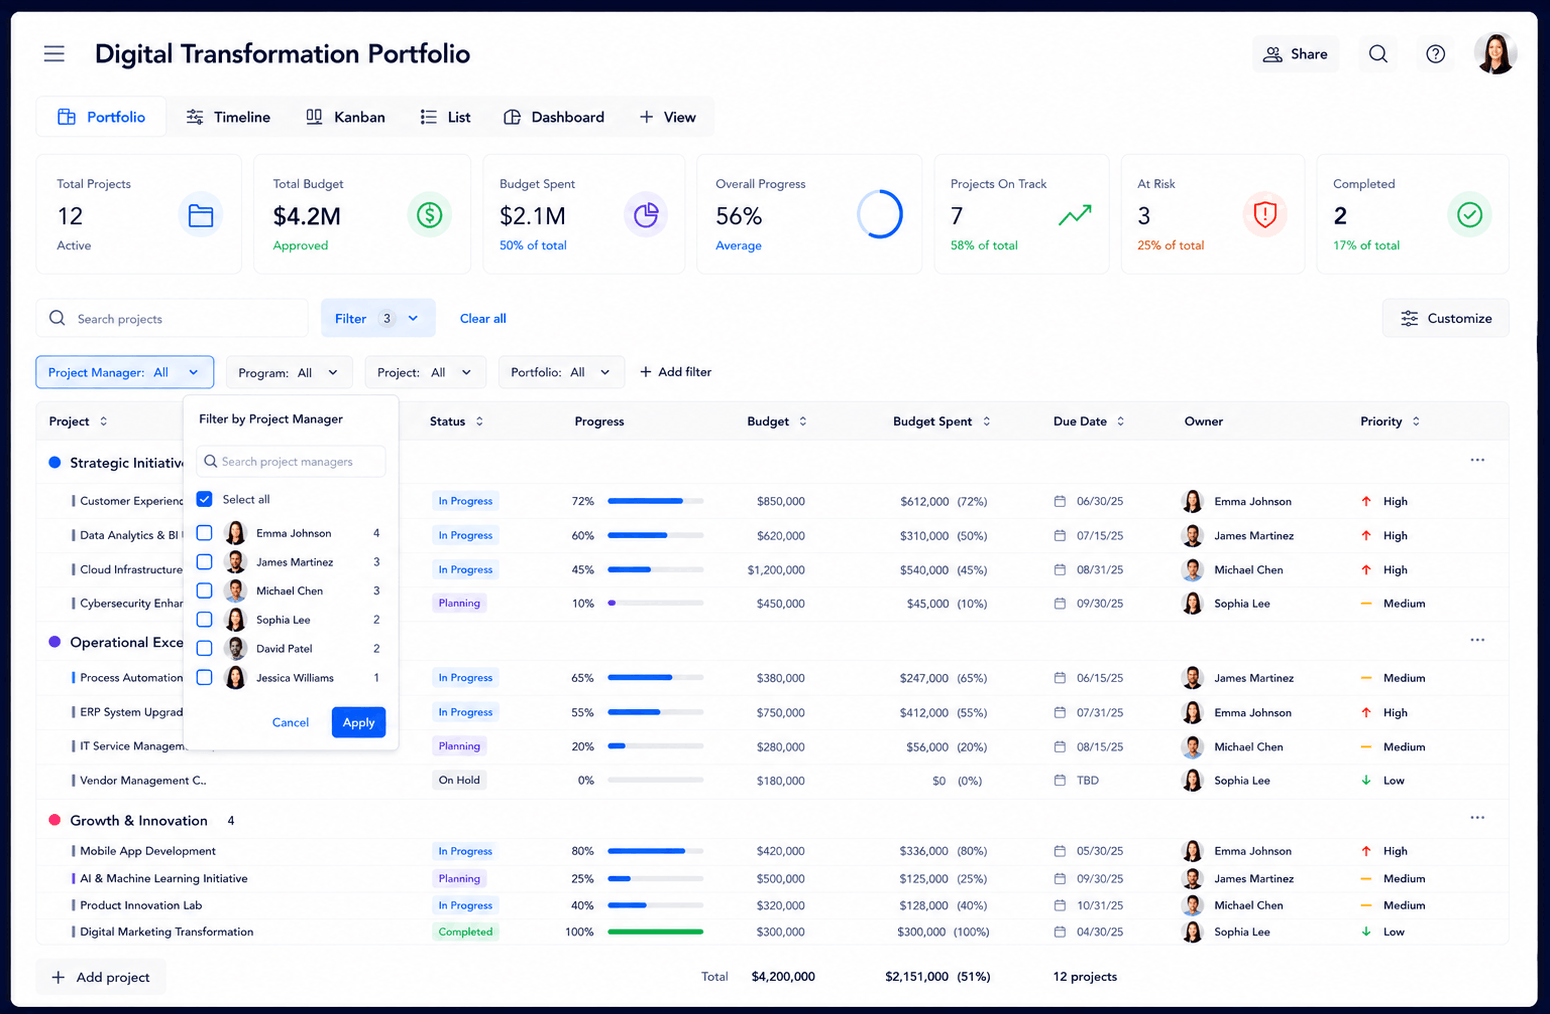Click the Completed checkmark icon
1550x1014 pixels.
point(1469,215)
